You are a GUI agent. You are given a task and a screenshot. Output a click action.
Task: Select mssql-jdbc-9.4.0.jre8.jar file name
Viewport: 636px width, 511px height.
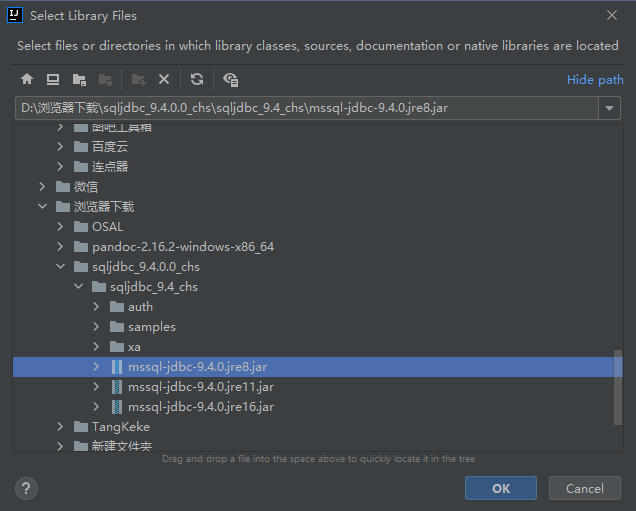(198, 367)
